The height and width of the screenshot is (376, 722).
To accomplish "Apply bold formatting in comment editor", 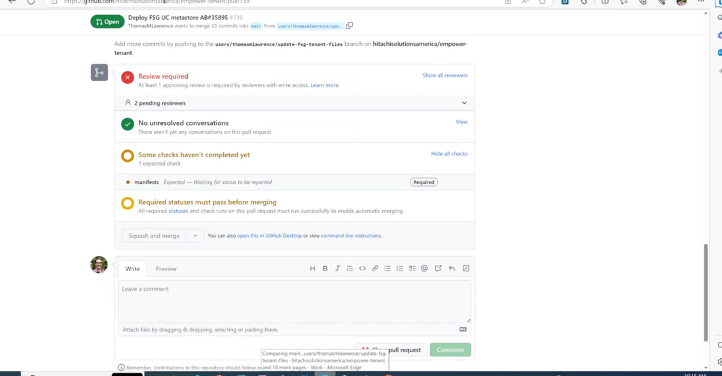I will pyautogui.click(x=325, y=268).
